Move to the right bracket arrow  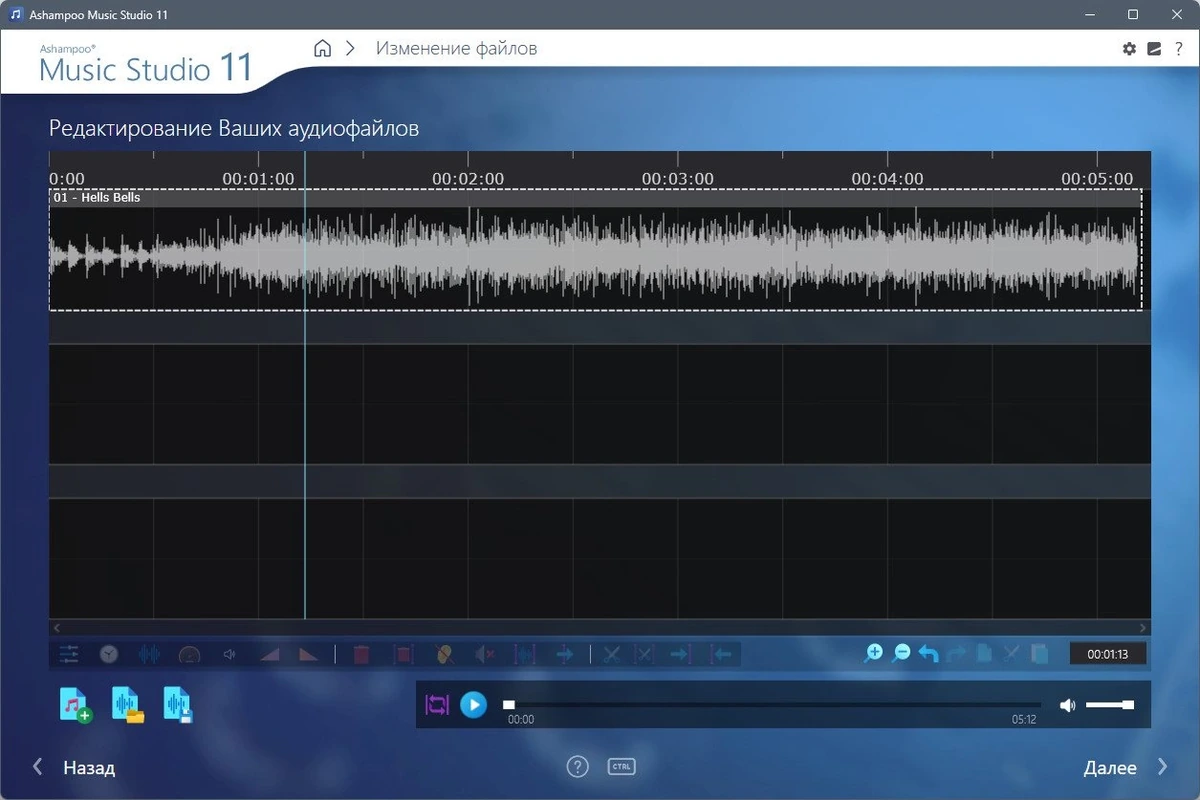(680, 655)
